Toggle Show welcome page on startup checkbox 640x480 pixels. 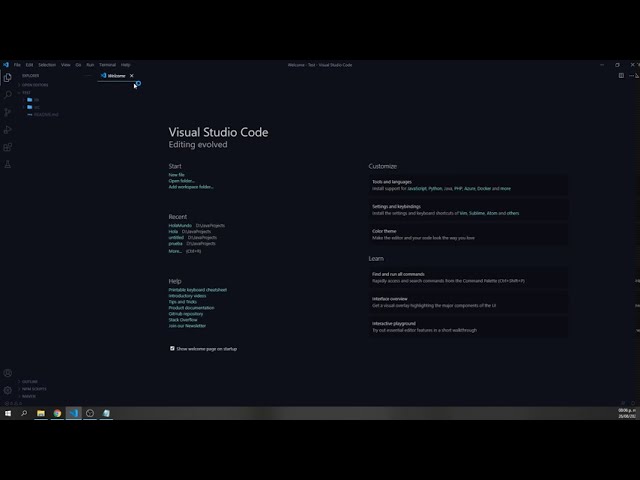(x=172, y=348)
